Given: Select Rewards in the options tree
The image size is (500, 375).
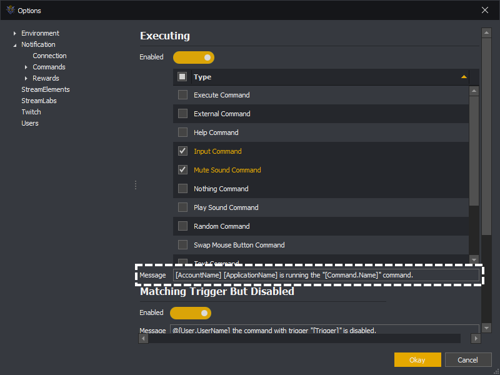Looking at the screenshot, I should point(46,78).
